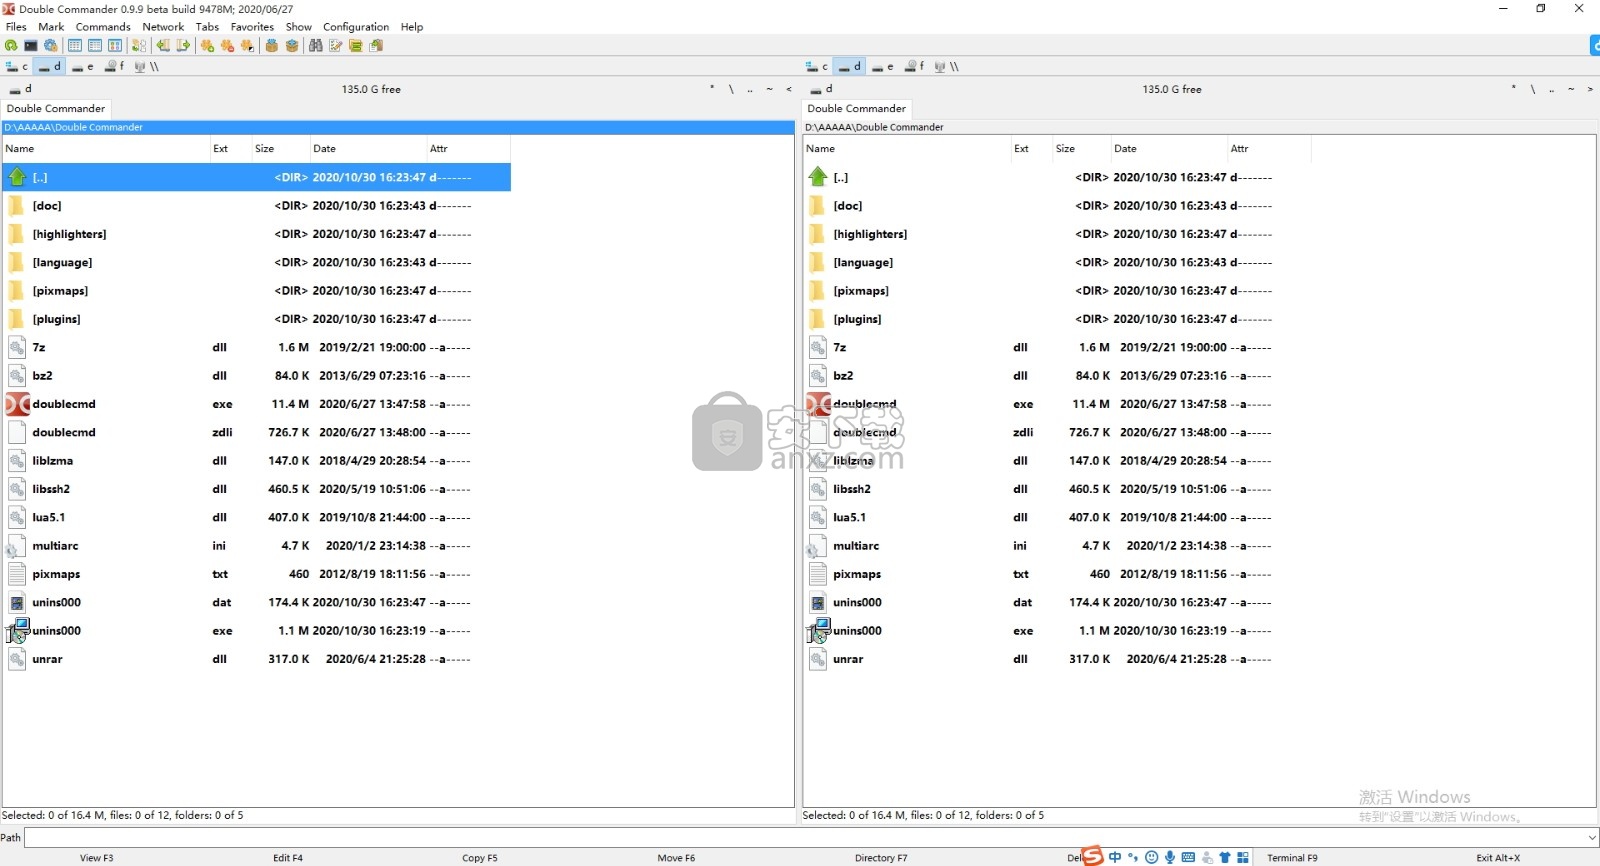
Task: Click the Go back arrow toolbar icon
Action: coord(163,46)
